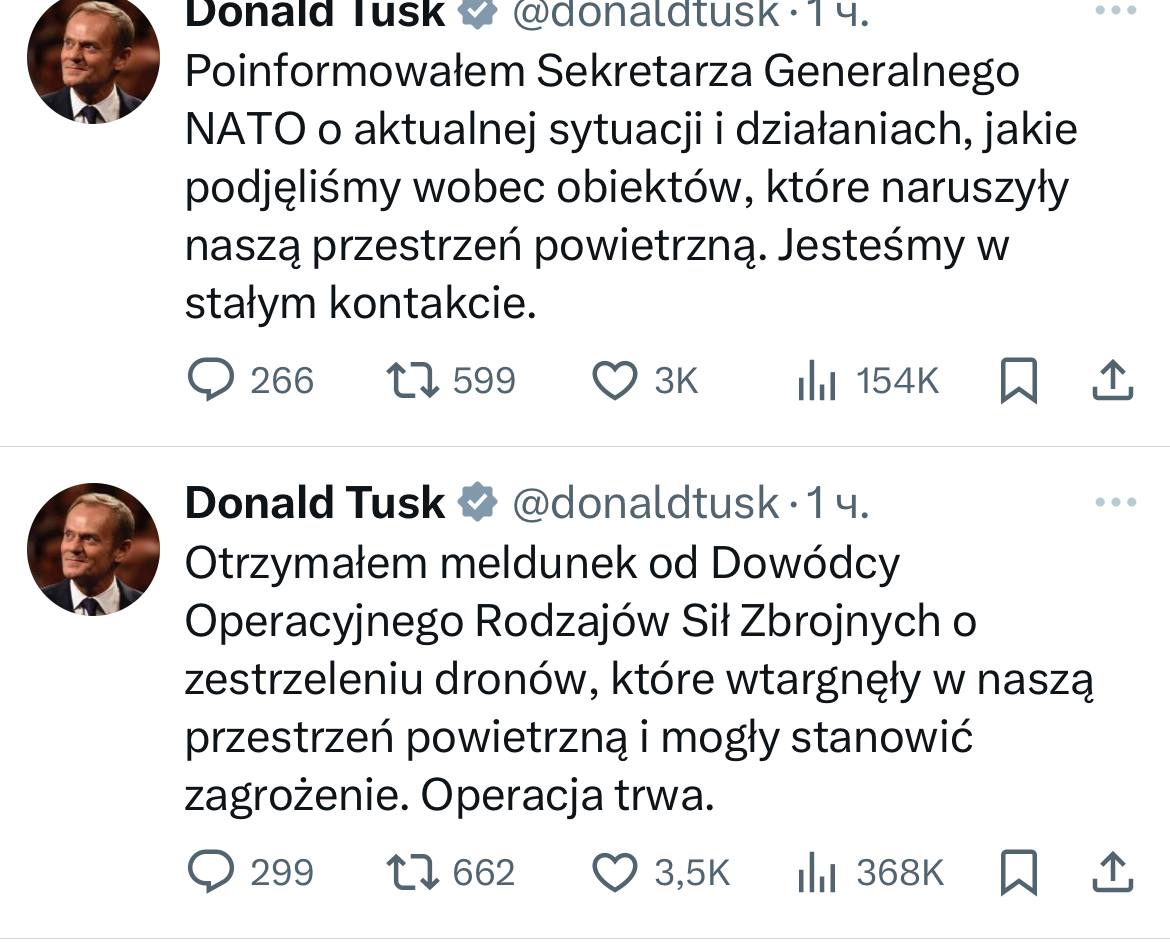Viewport: 1170px width, 942px height.
Task: Retweet the tweet with 599 reposts
Action: pos(413,381)
